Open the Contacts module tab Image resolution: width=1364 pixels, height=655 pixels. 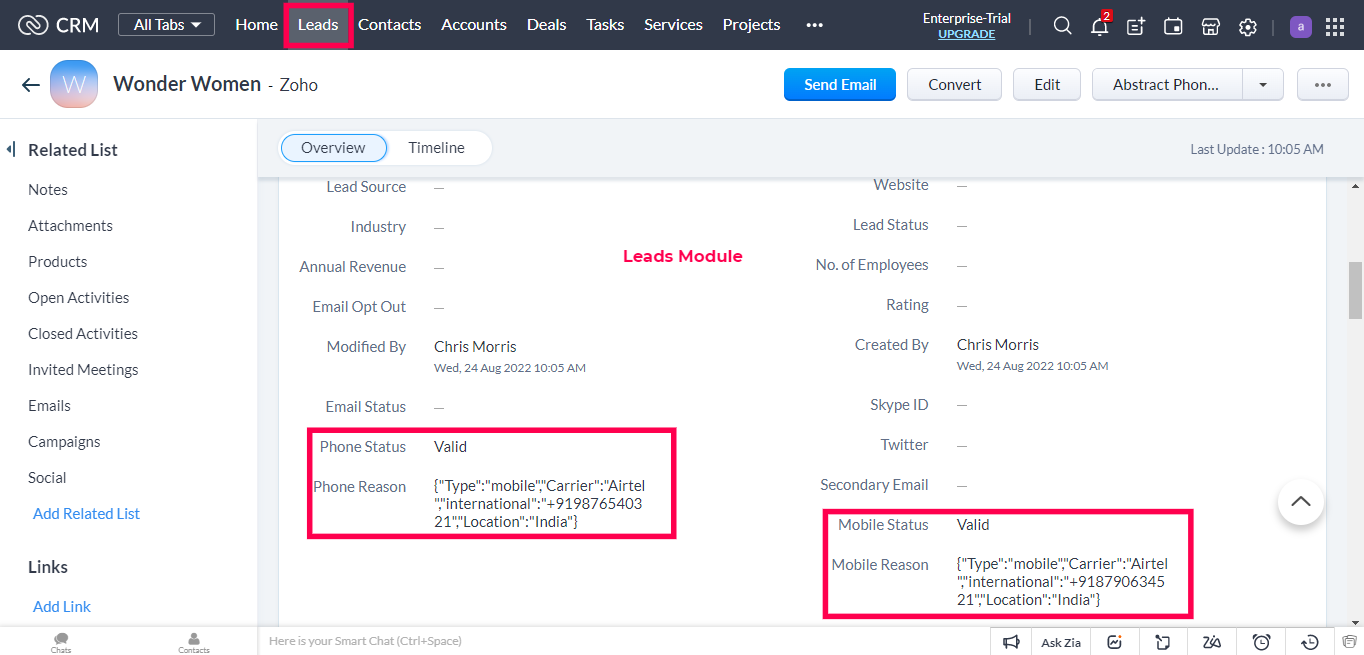389,25
